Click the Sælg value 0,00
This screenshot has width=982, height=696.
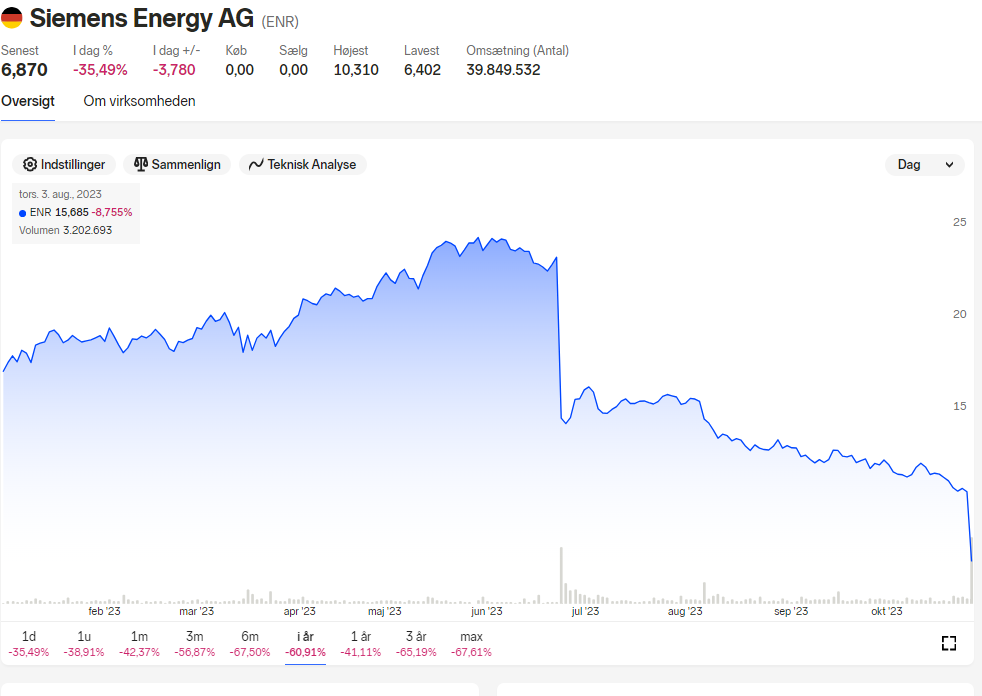pyautogui.click(x=294, y=70)
